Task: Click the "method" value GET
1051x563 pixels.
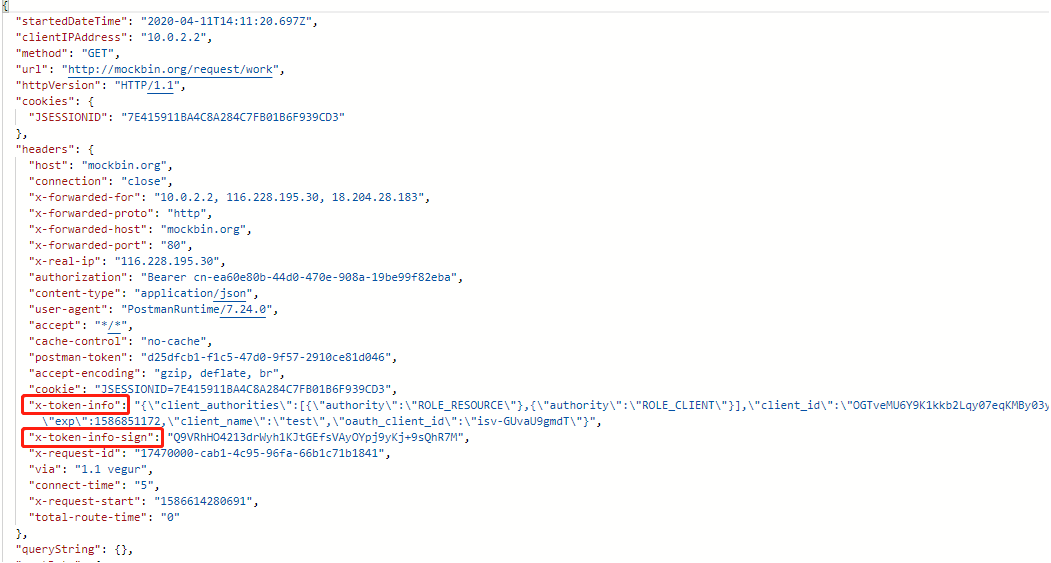Action: [100, 53]
